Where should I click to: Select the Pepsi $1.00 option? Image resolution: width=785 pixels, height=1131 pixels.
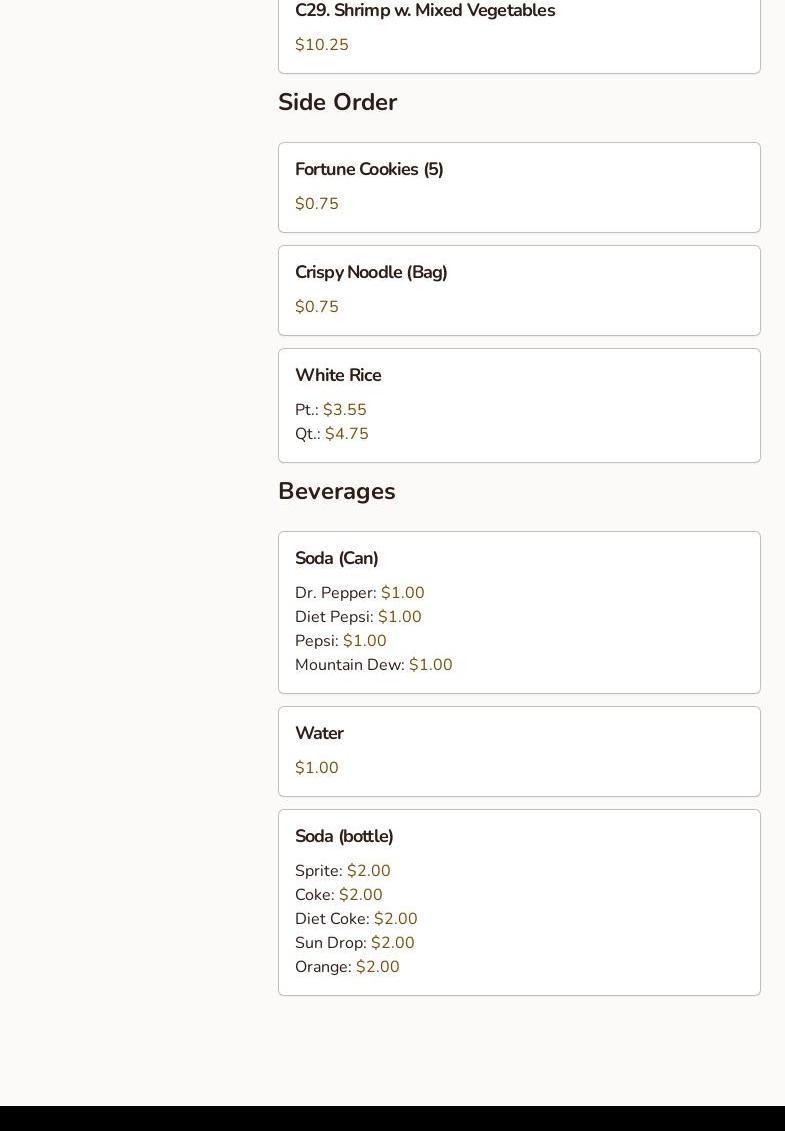[341, 641]
